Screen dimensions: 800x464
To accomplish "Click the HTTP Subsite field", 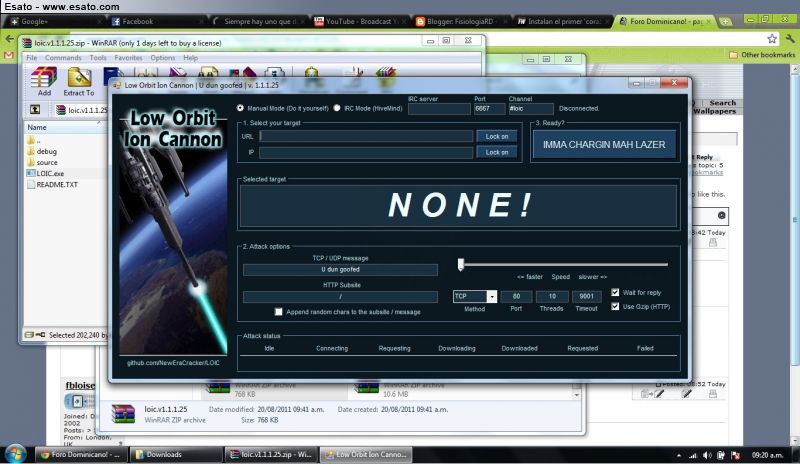I will click(340, 297).
